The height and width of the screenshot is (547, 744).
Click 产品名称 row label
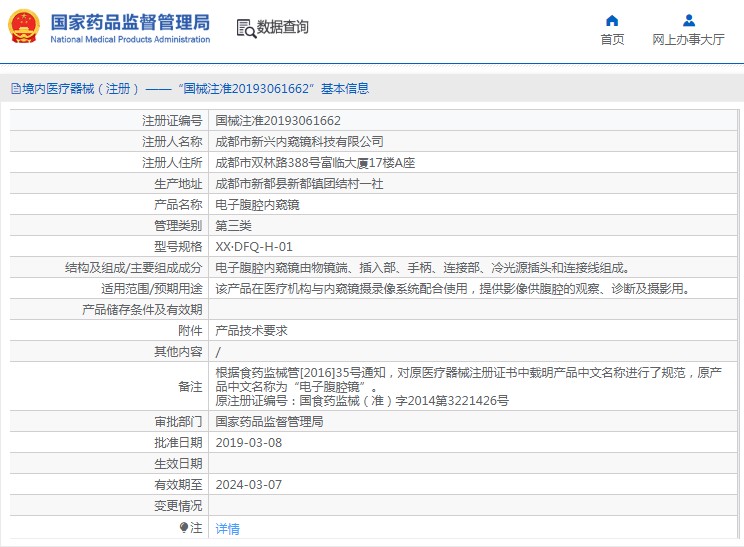click(x=178, y=204)
